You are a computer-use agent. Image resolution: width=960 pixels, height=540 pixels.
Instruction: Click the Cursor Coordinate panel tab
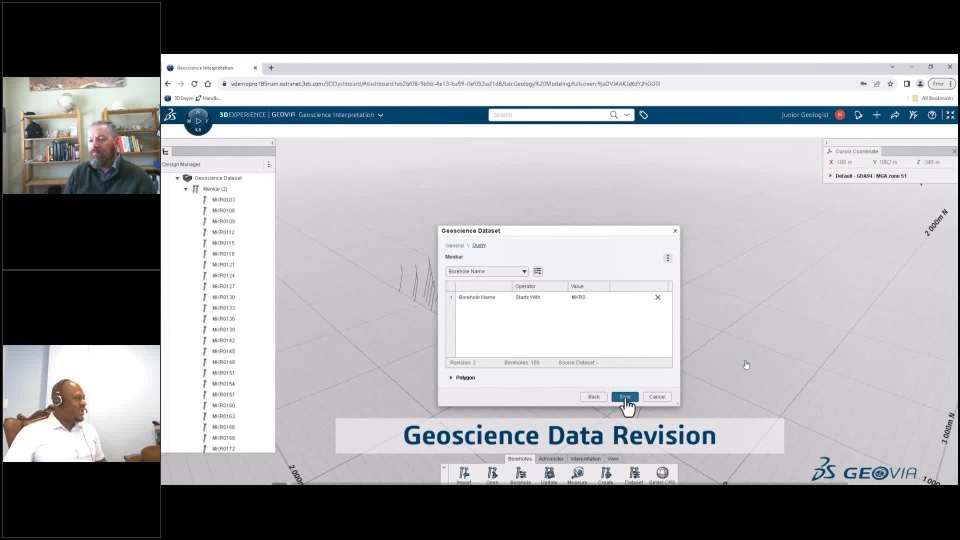[x=853, y=151]
